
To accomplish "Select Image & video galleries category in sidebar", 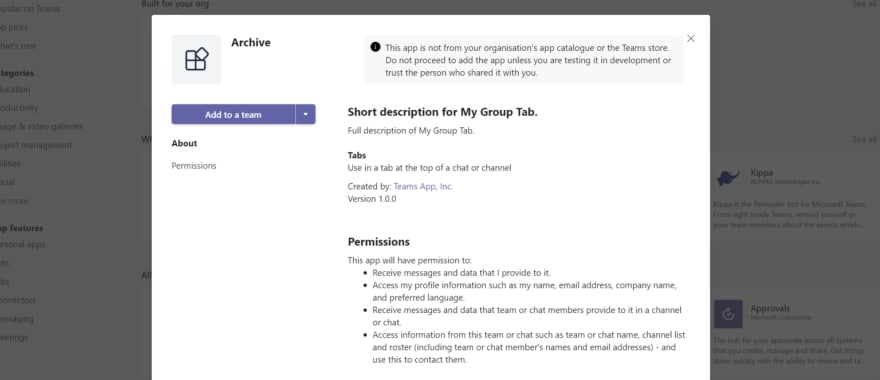I will (41, 126).
